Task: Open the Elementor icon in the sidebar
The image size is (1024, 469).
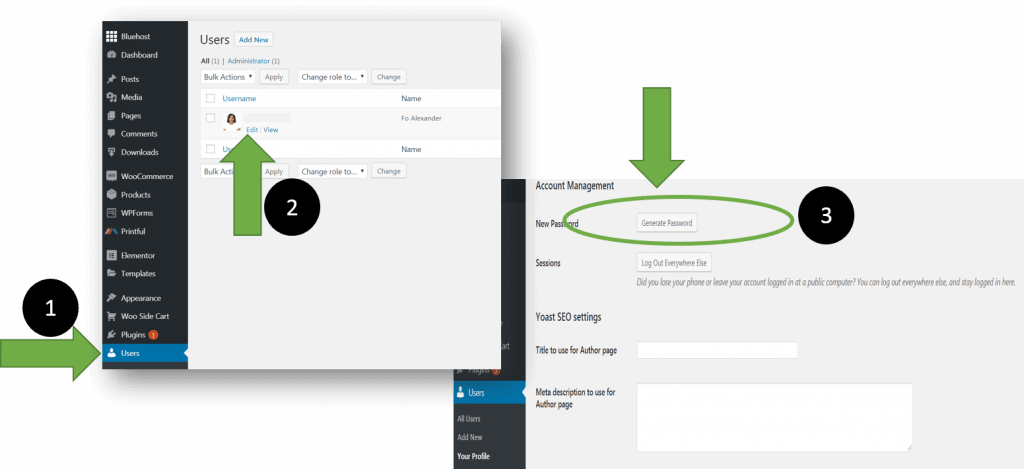Action: (111, 255)
